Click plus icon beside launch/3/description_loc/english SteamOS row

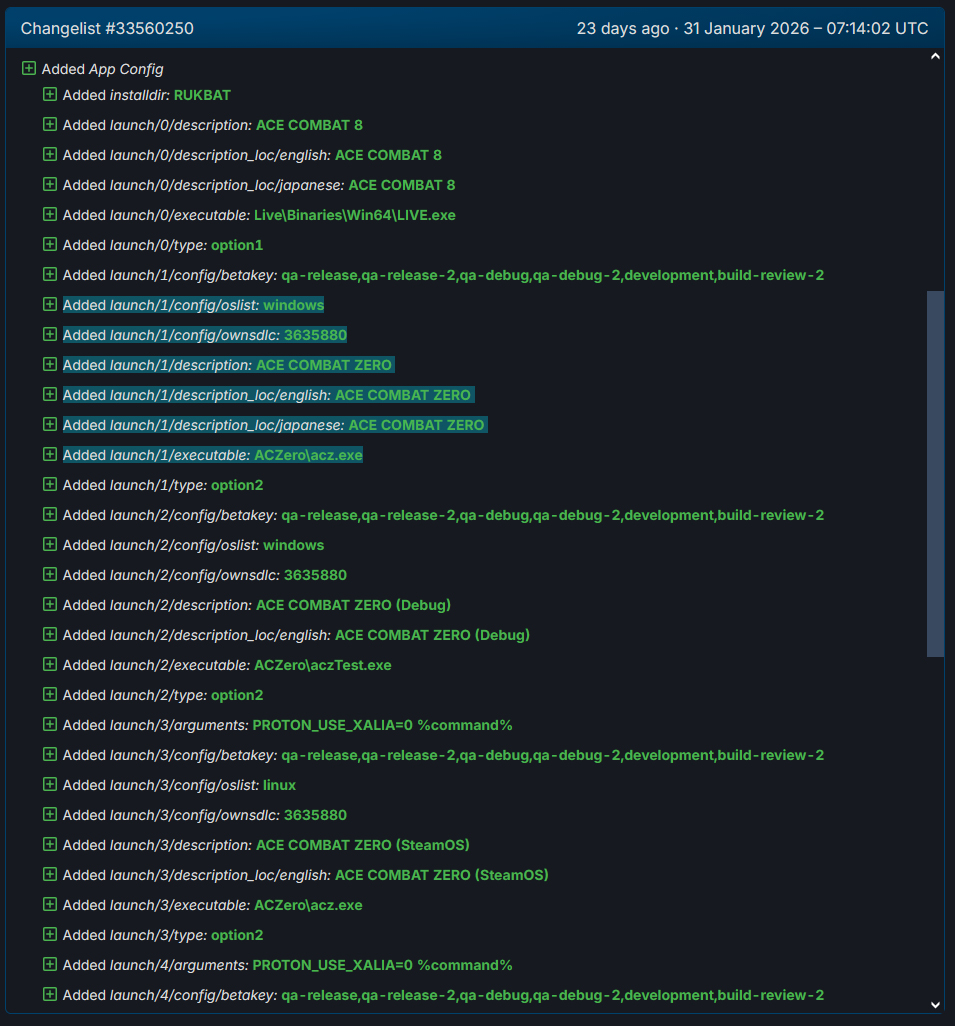coord(50,874)
